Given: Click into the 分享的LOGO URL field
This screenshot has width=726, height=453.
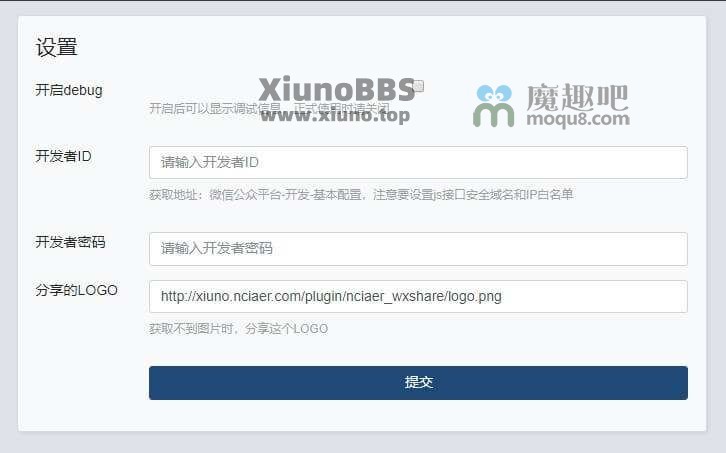Looking at the screenshot, I should click(x=418, y=296).
